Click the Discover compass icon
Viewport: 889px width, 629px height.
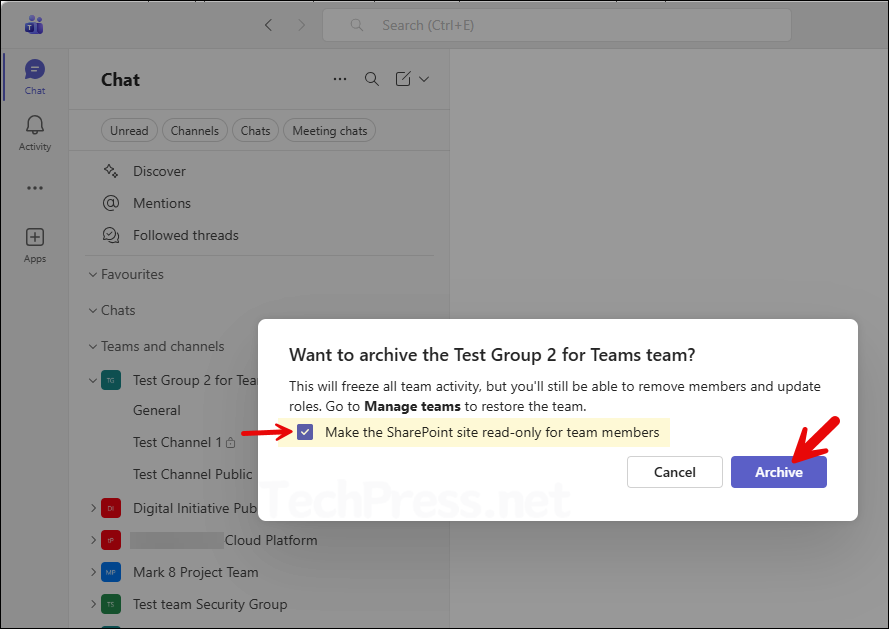click(x=110, y=170)
